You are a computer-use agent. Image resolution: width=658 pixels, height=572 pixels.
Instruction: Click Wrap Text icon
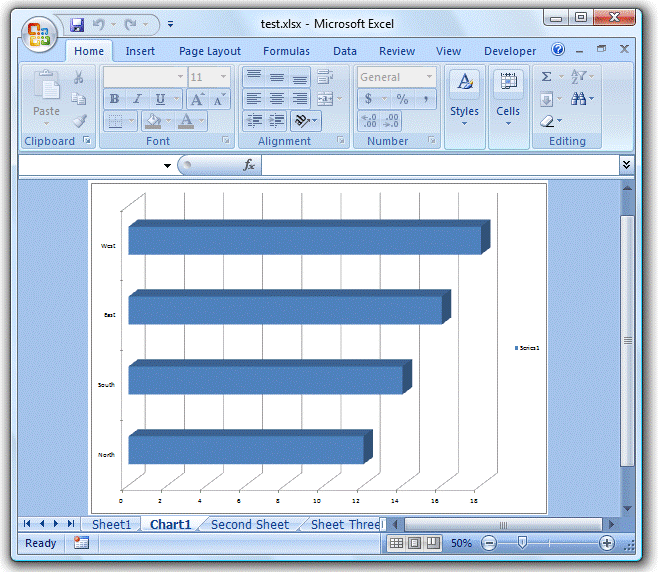(325, 76)
